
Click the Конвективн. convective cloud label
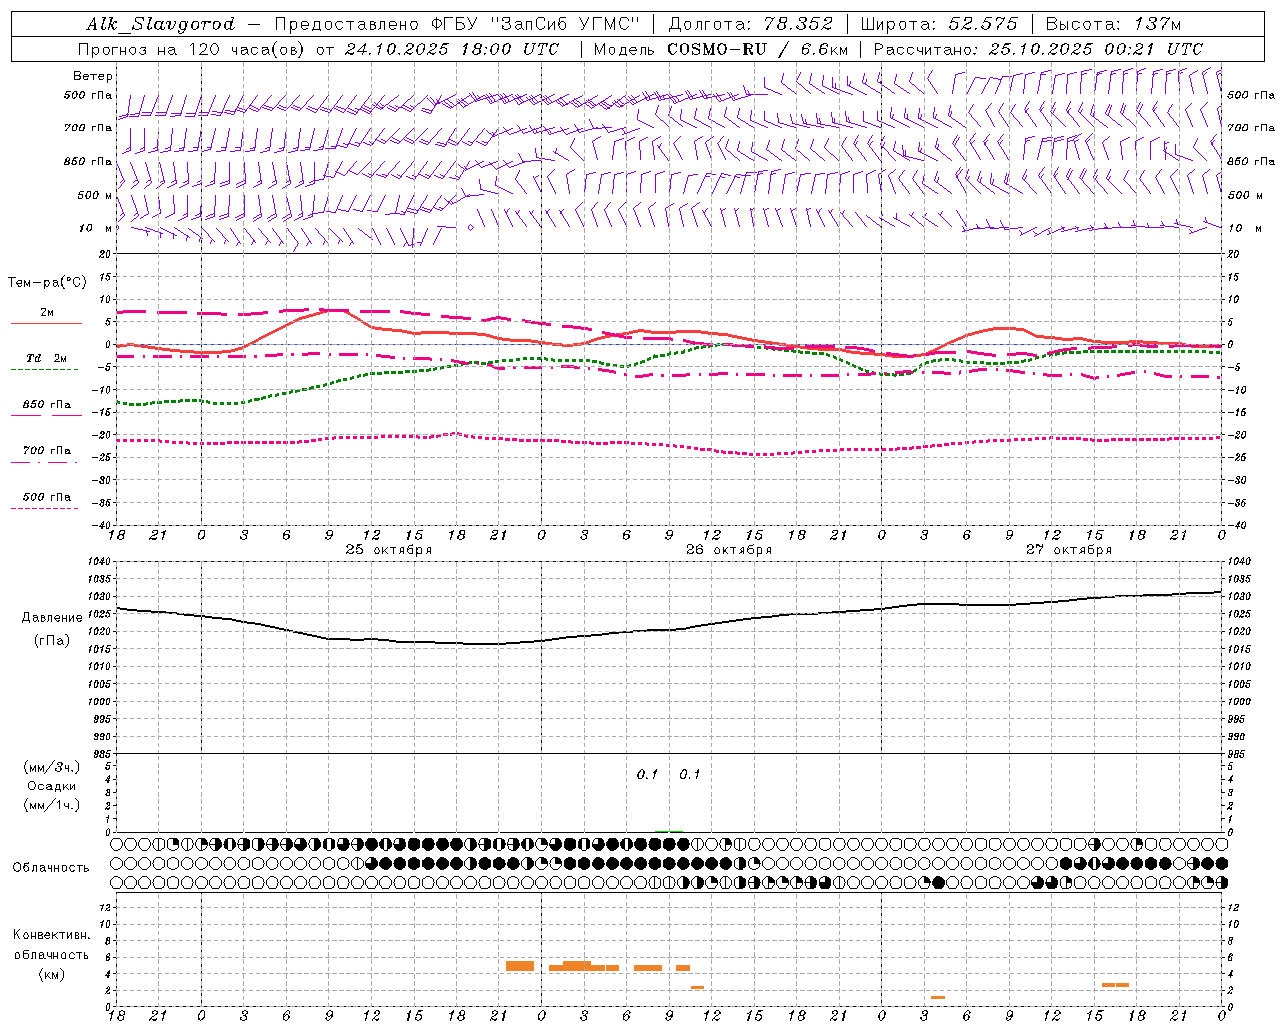[x=51, y=935]
